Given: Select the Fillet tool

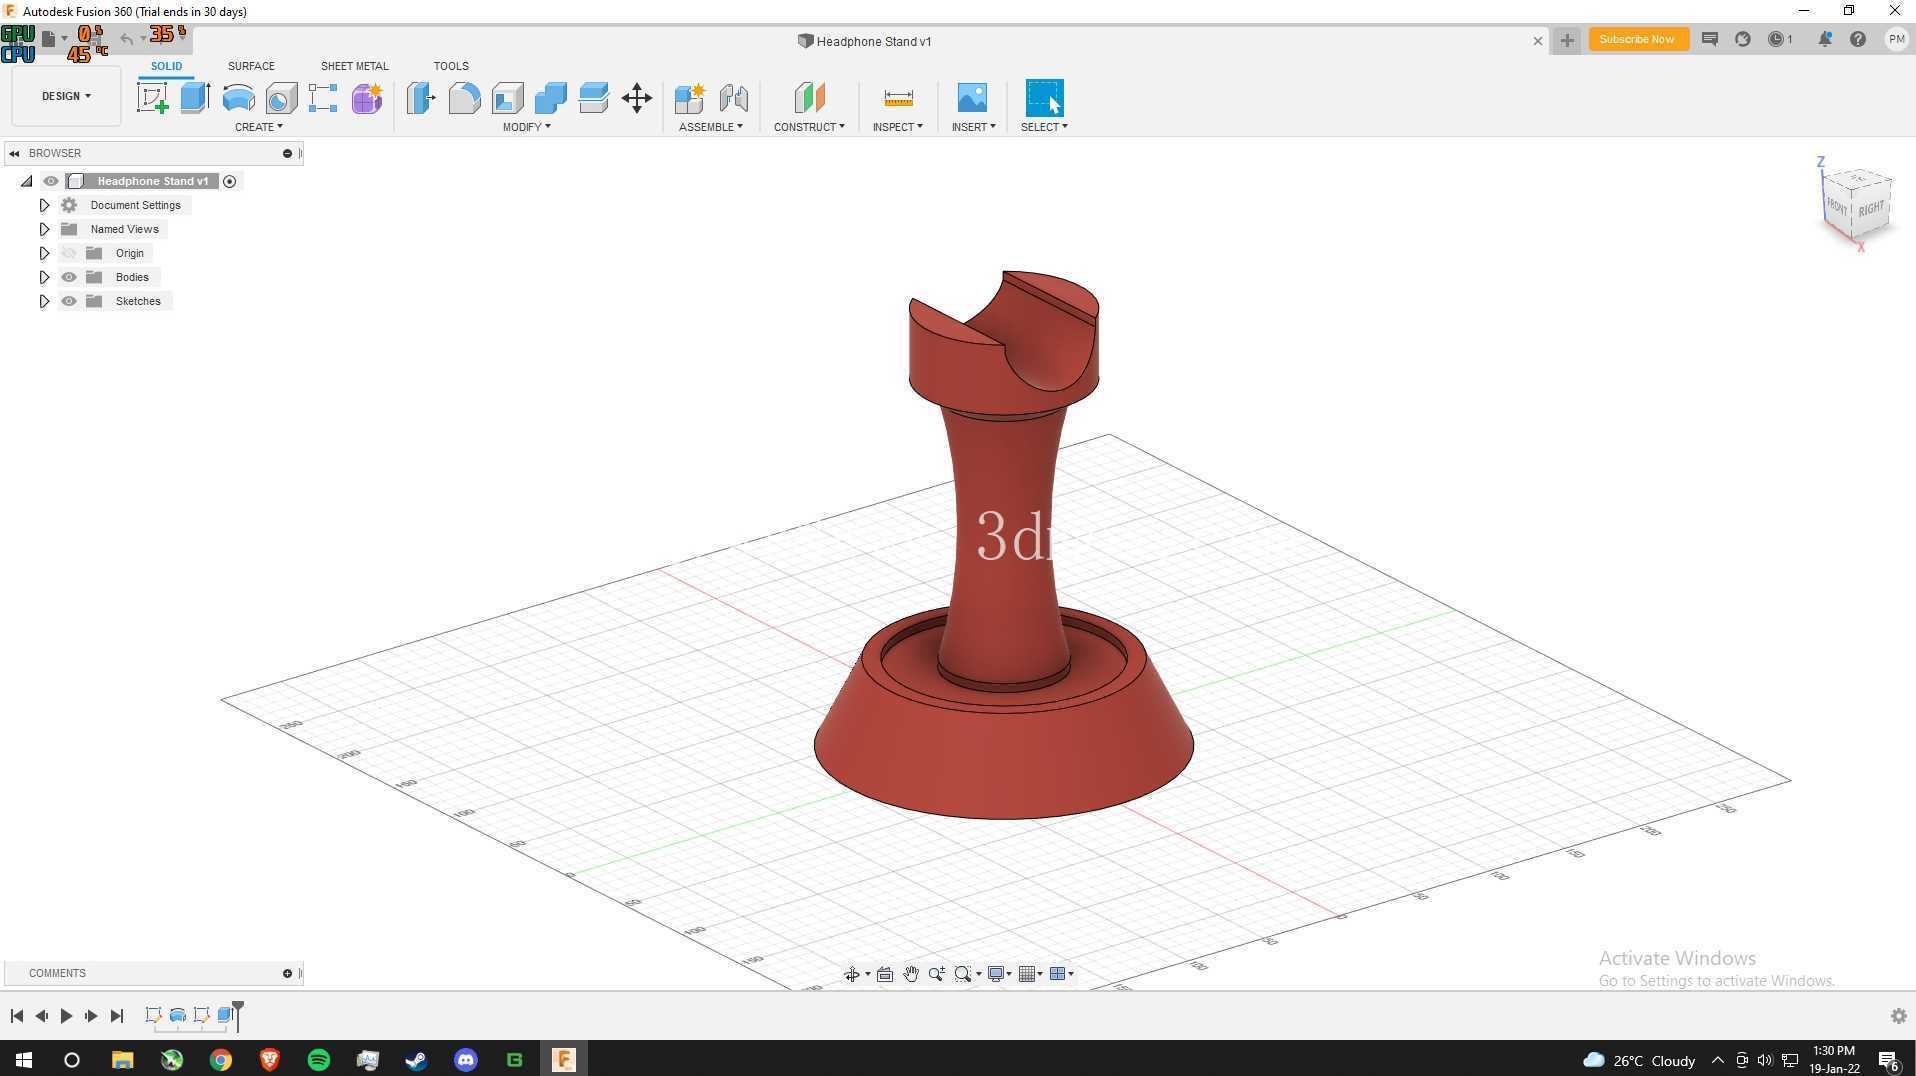Looking at the screenshot, I should [464, 98].
